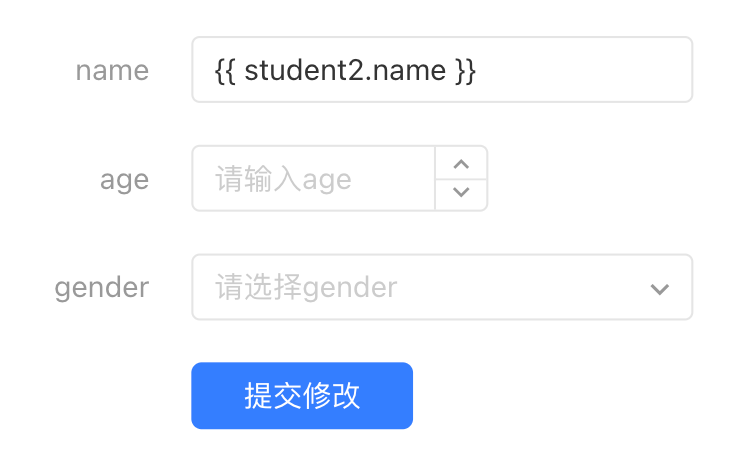Submit the form with 提交修改 button
The image size is (746, 470).
(302, 396)
